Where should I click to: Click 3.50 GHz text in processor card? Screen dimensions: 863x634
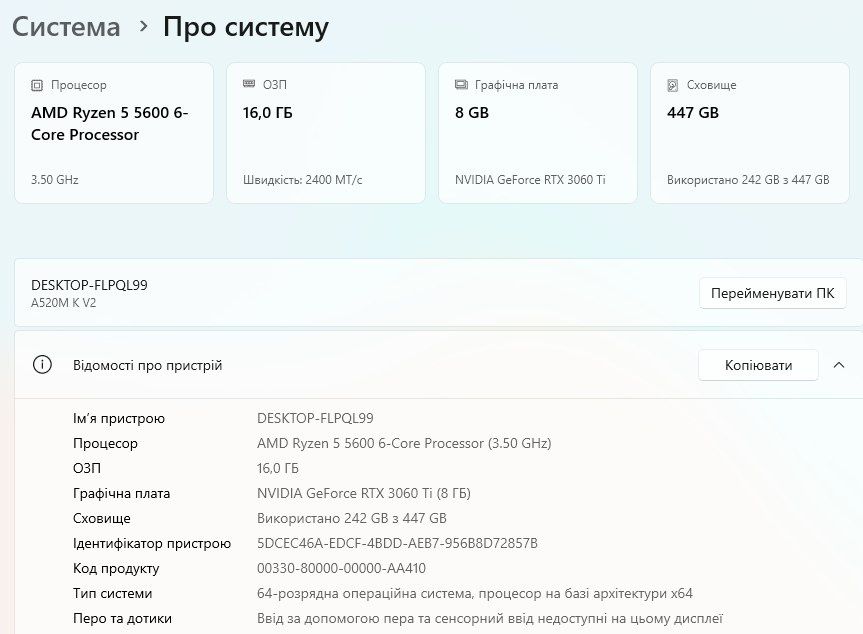pyautogui.click(x=54, y=180)
